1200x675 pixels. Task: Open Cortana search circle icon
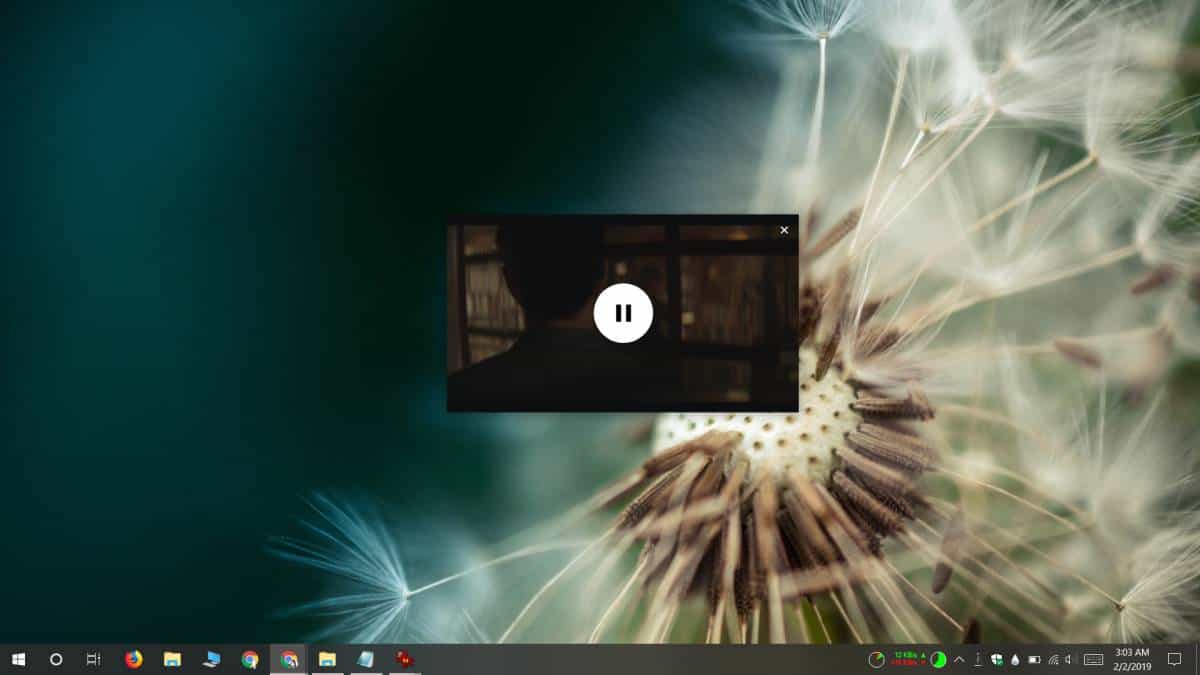point(56,659)
